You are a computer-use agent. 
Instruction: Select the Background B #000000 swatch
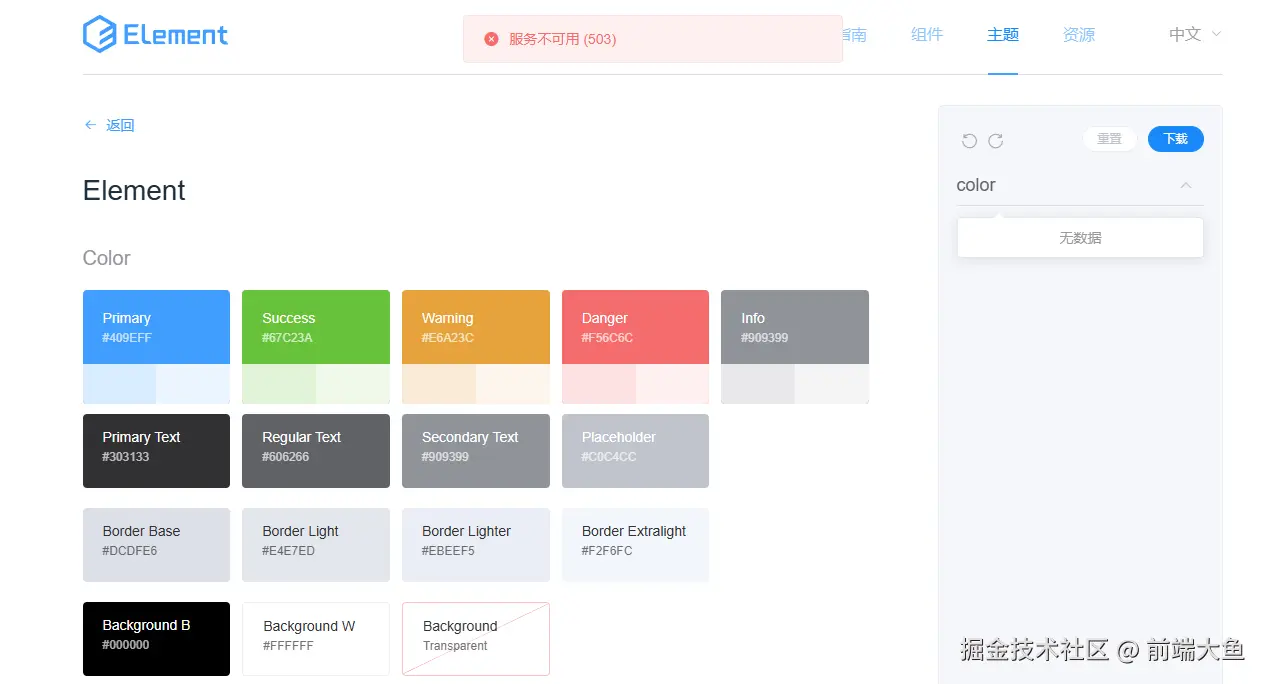coord(156,639)
